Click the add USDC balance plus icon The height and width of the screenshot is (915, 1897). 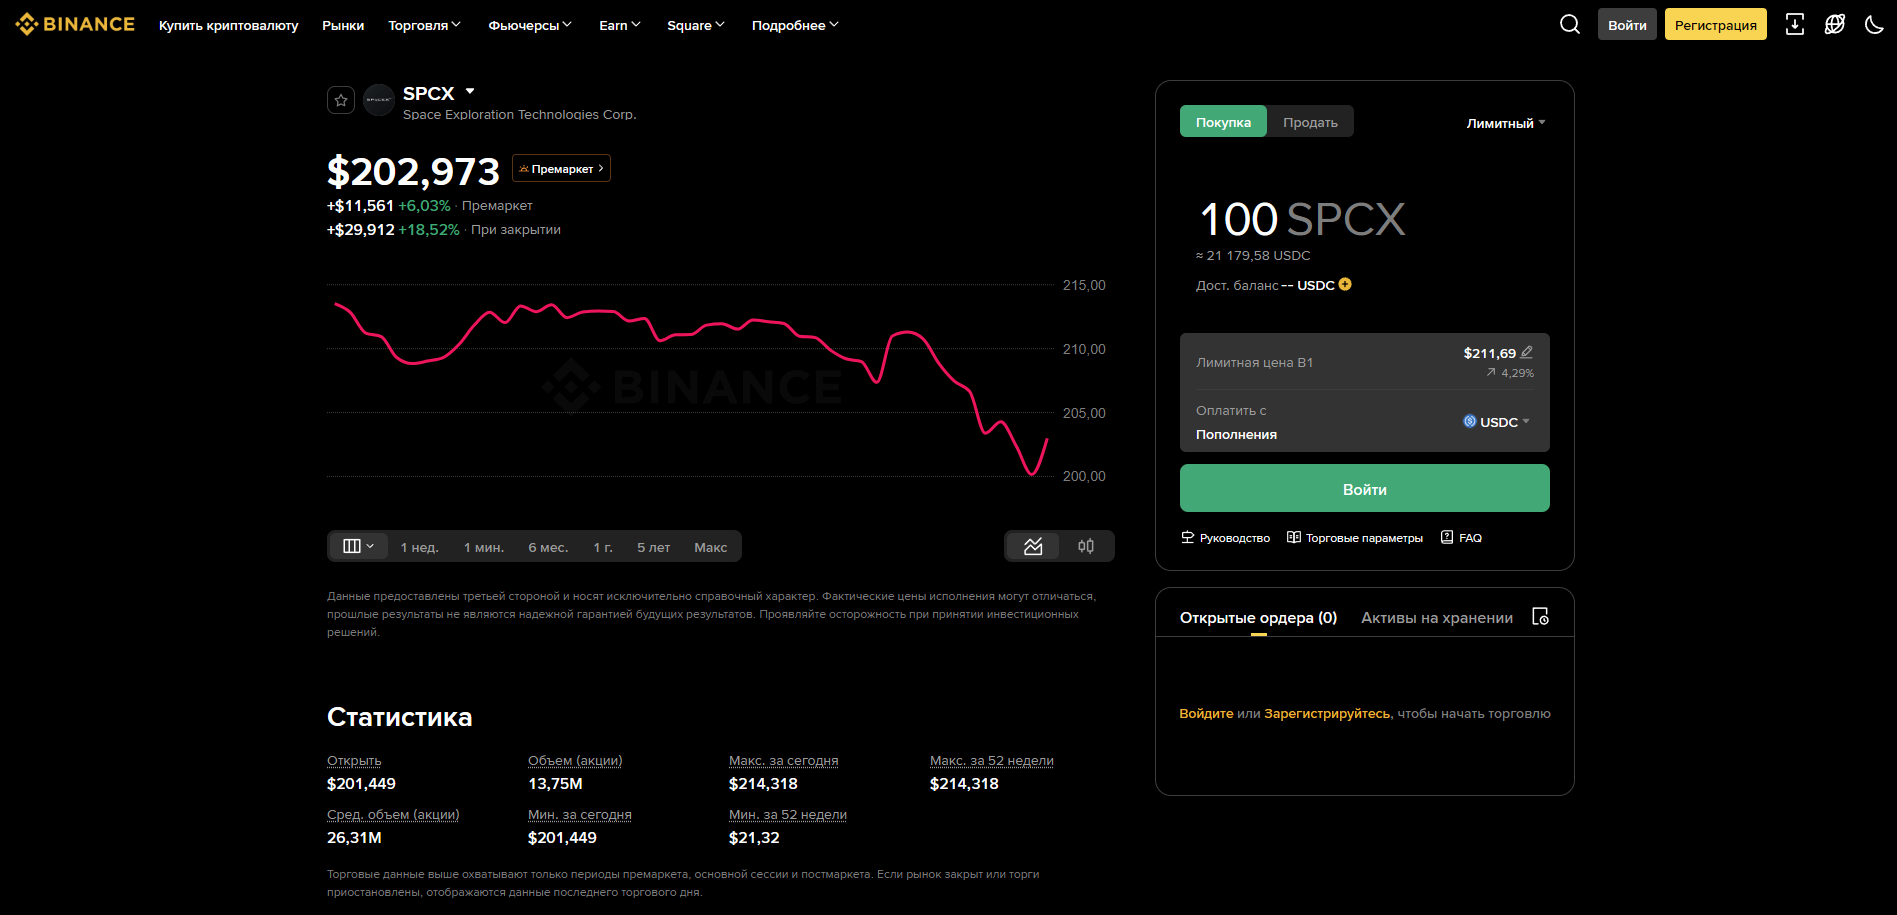(1345, 284)
